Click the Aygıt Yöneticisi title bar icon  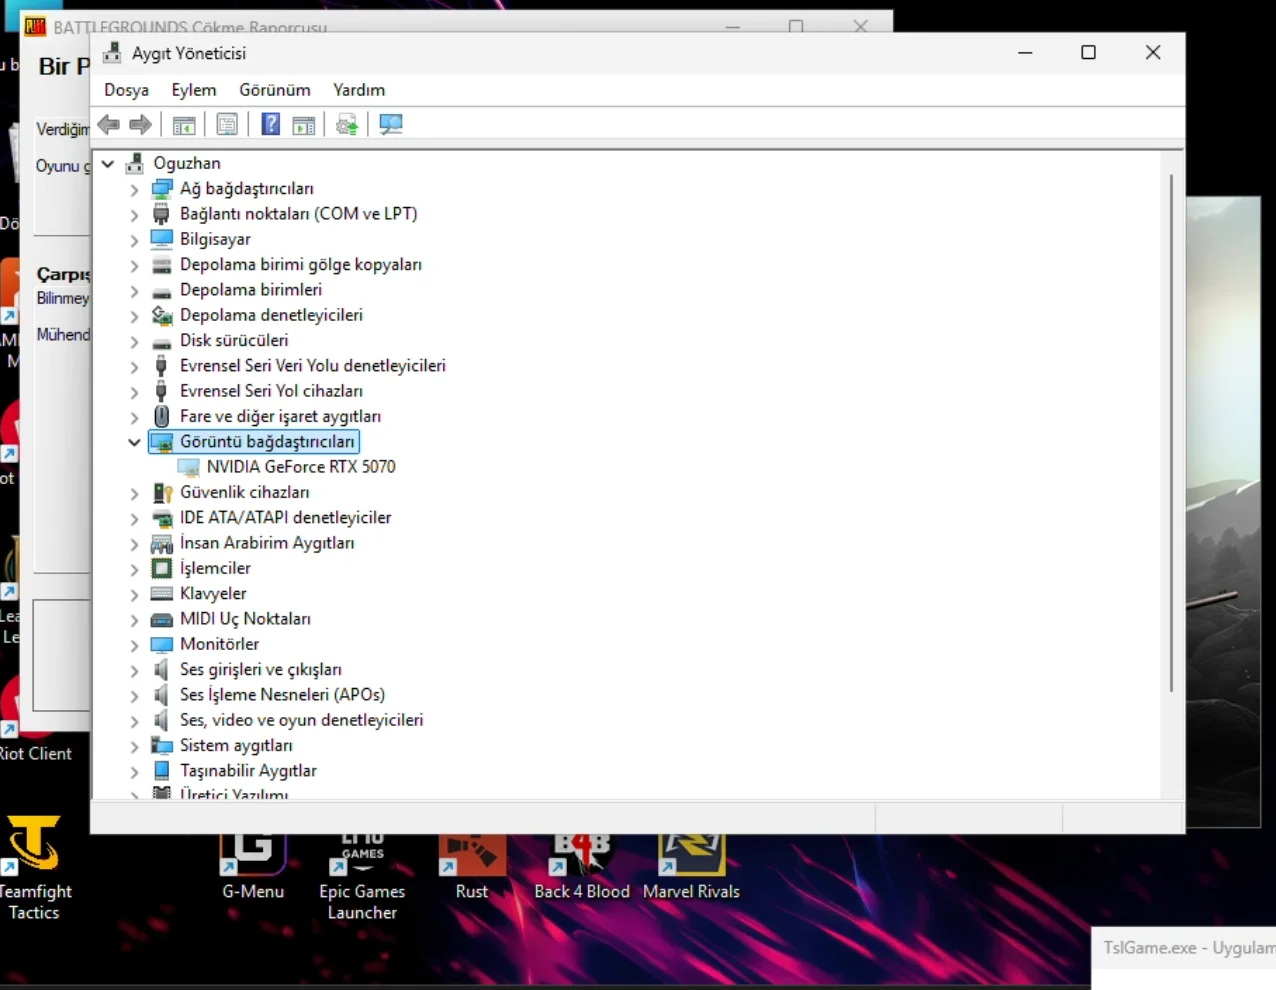[112, 53]
